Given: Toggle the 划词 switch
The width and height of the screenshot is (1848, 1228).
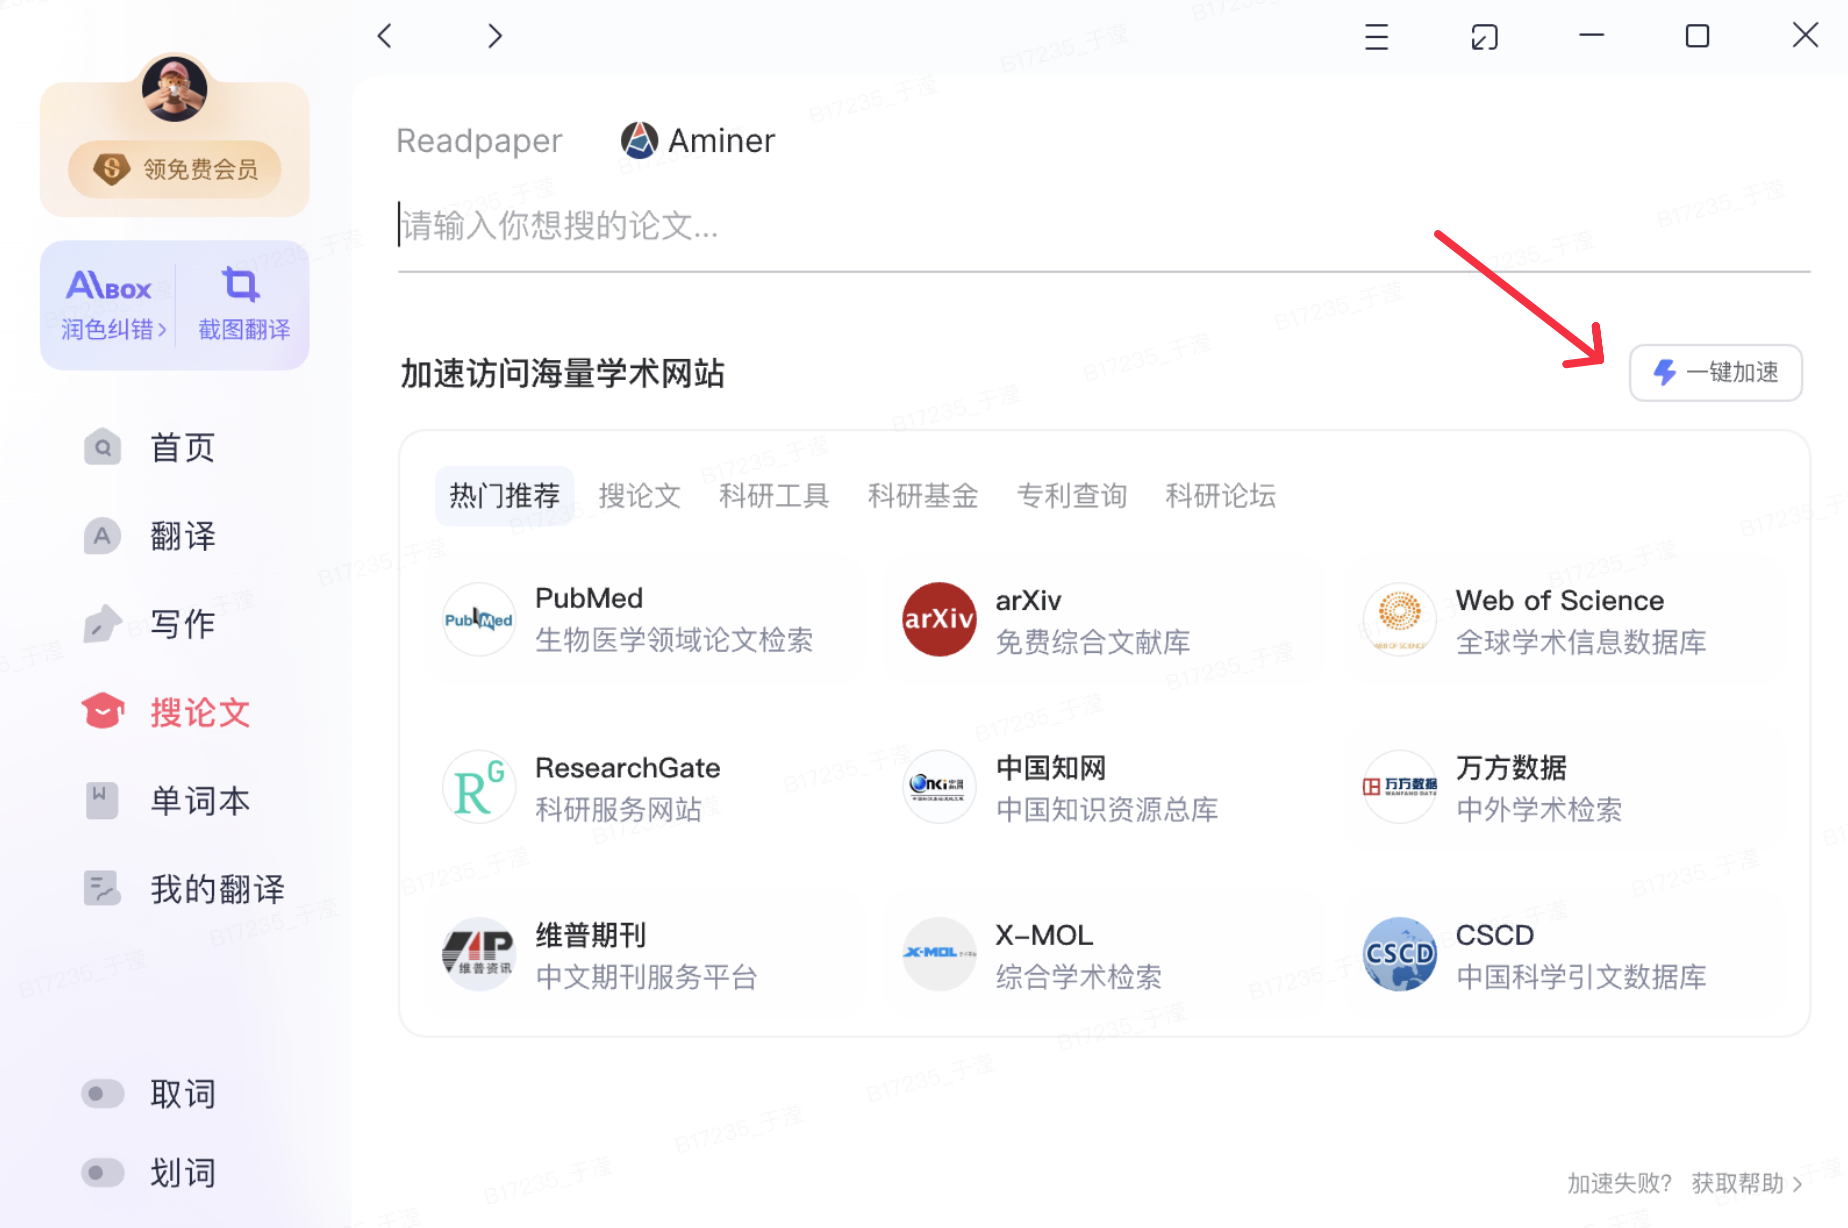Looking at the screenshot, I should pos(102,1172).
